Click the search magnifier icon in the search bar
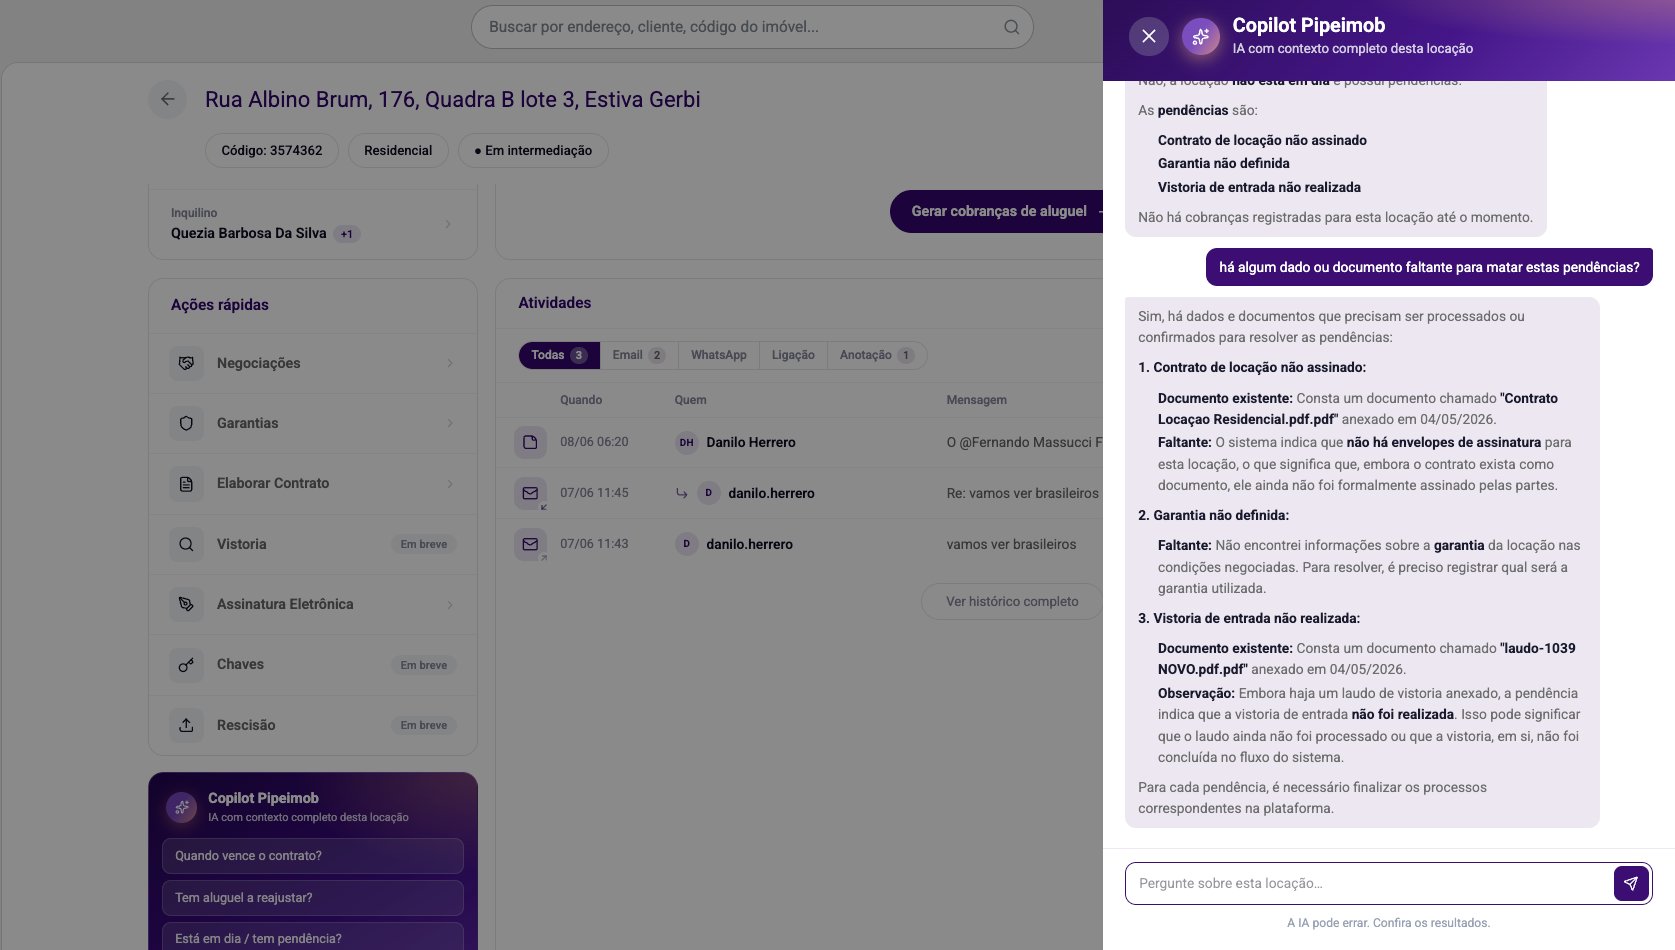Image resolution: width=1675 pixels, height=950 pixels. (x=1012, y=27)
